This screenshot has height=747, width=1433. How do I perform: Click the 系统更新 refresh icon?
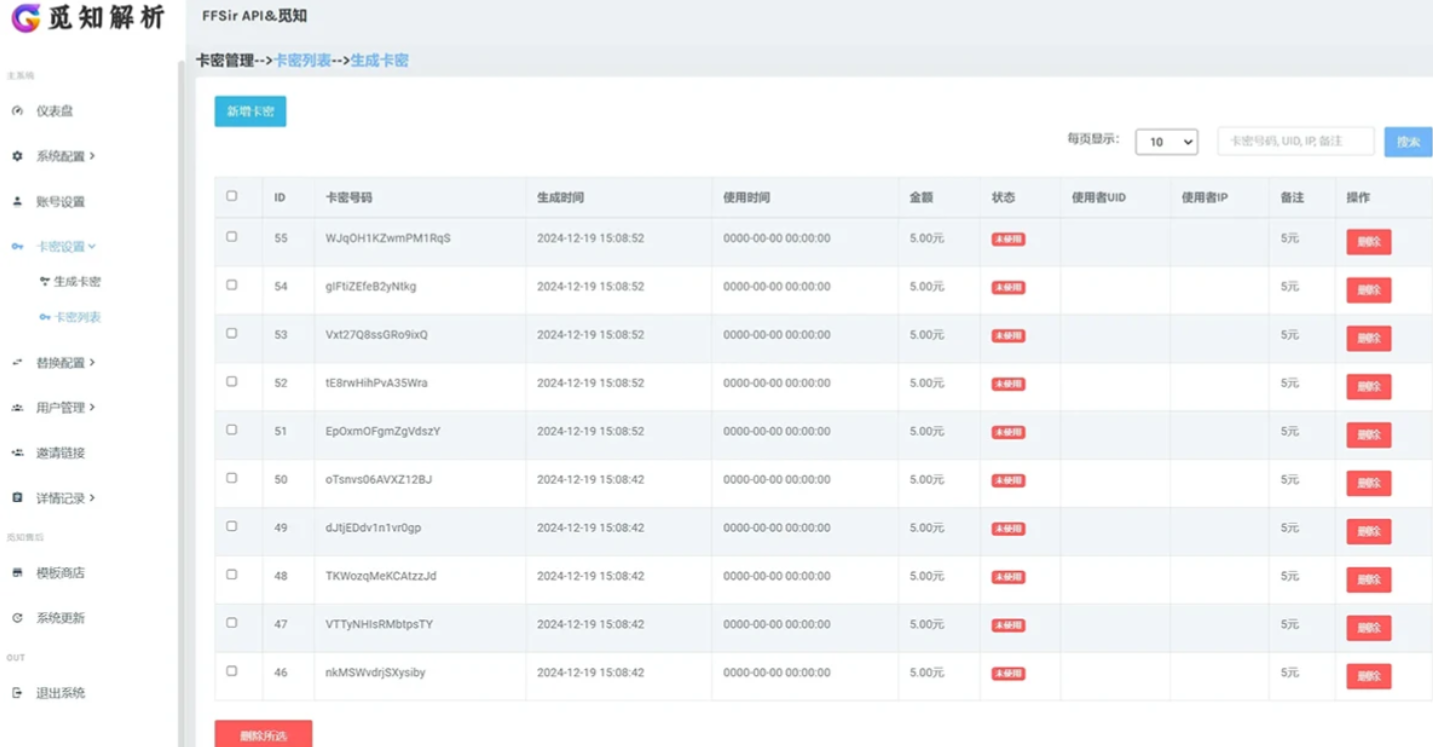(17, 618)
